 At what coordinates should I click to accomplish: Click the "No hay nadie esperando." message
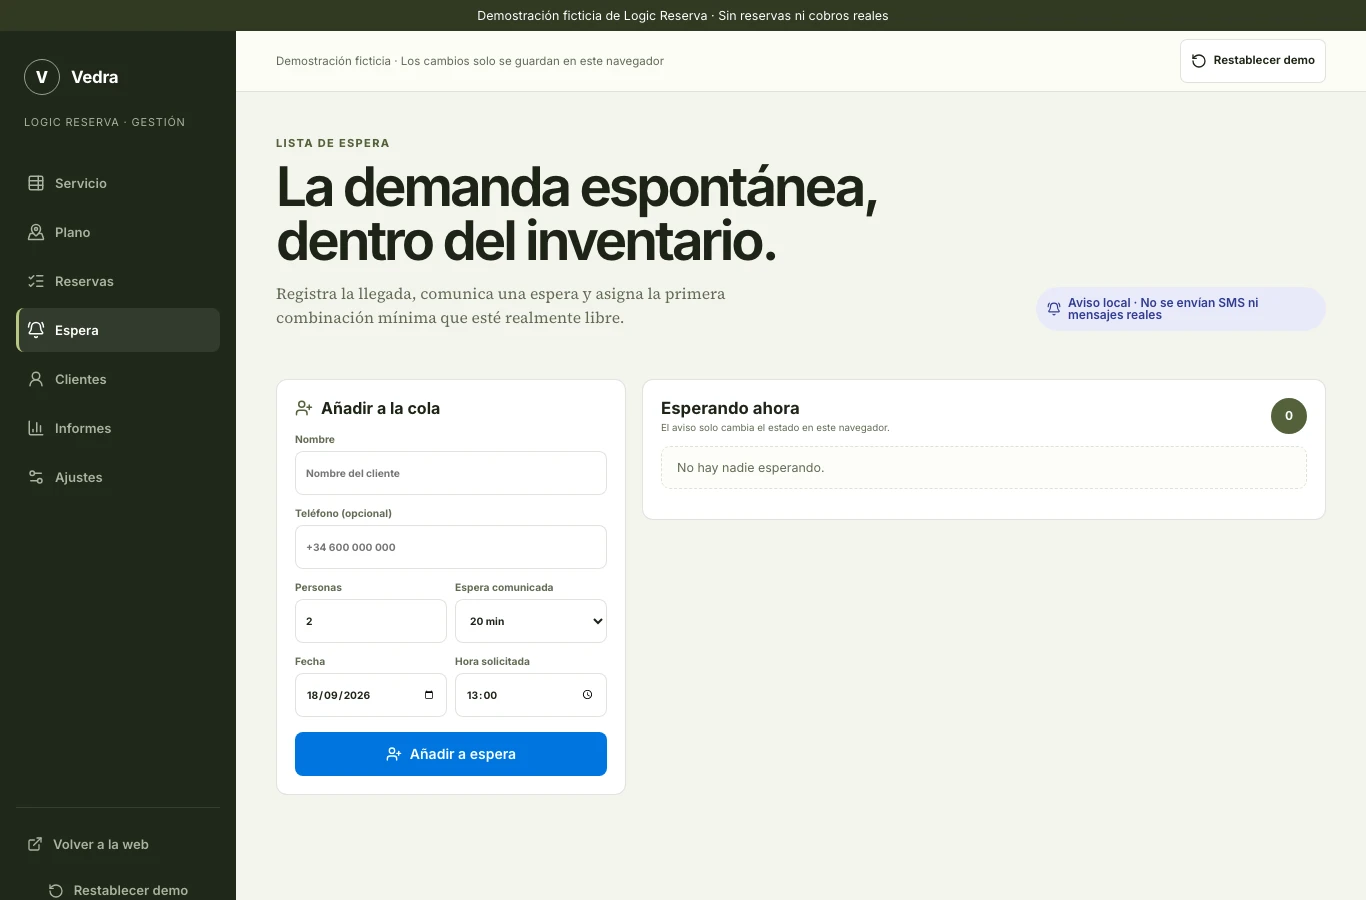[751, 468]
